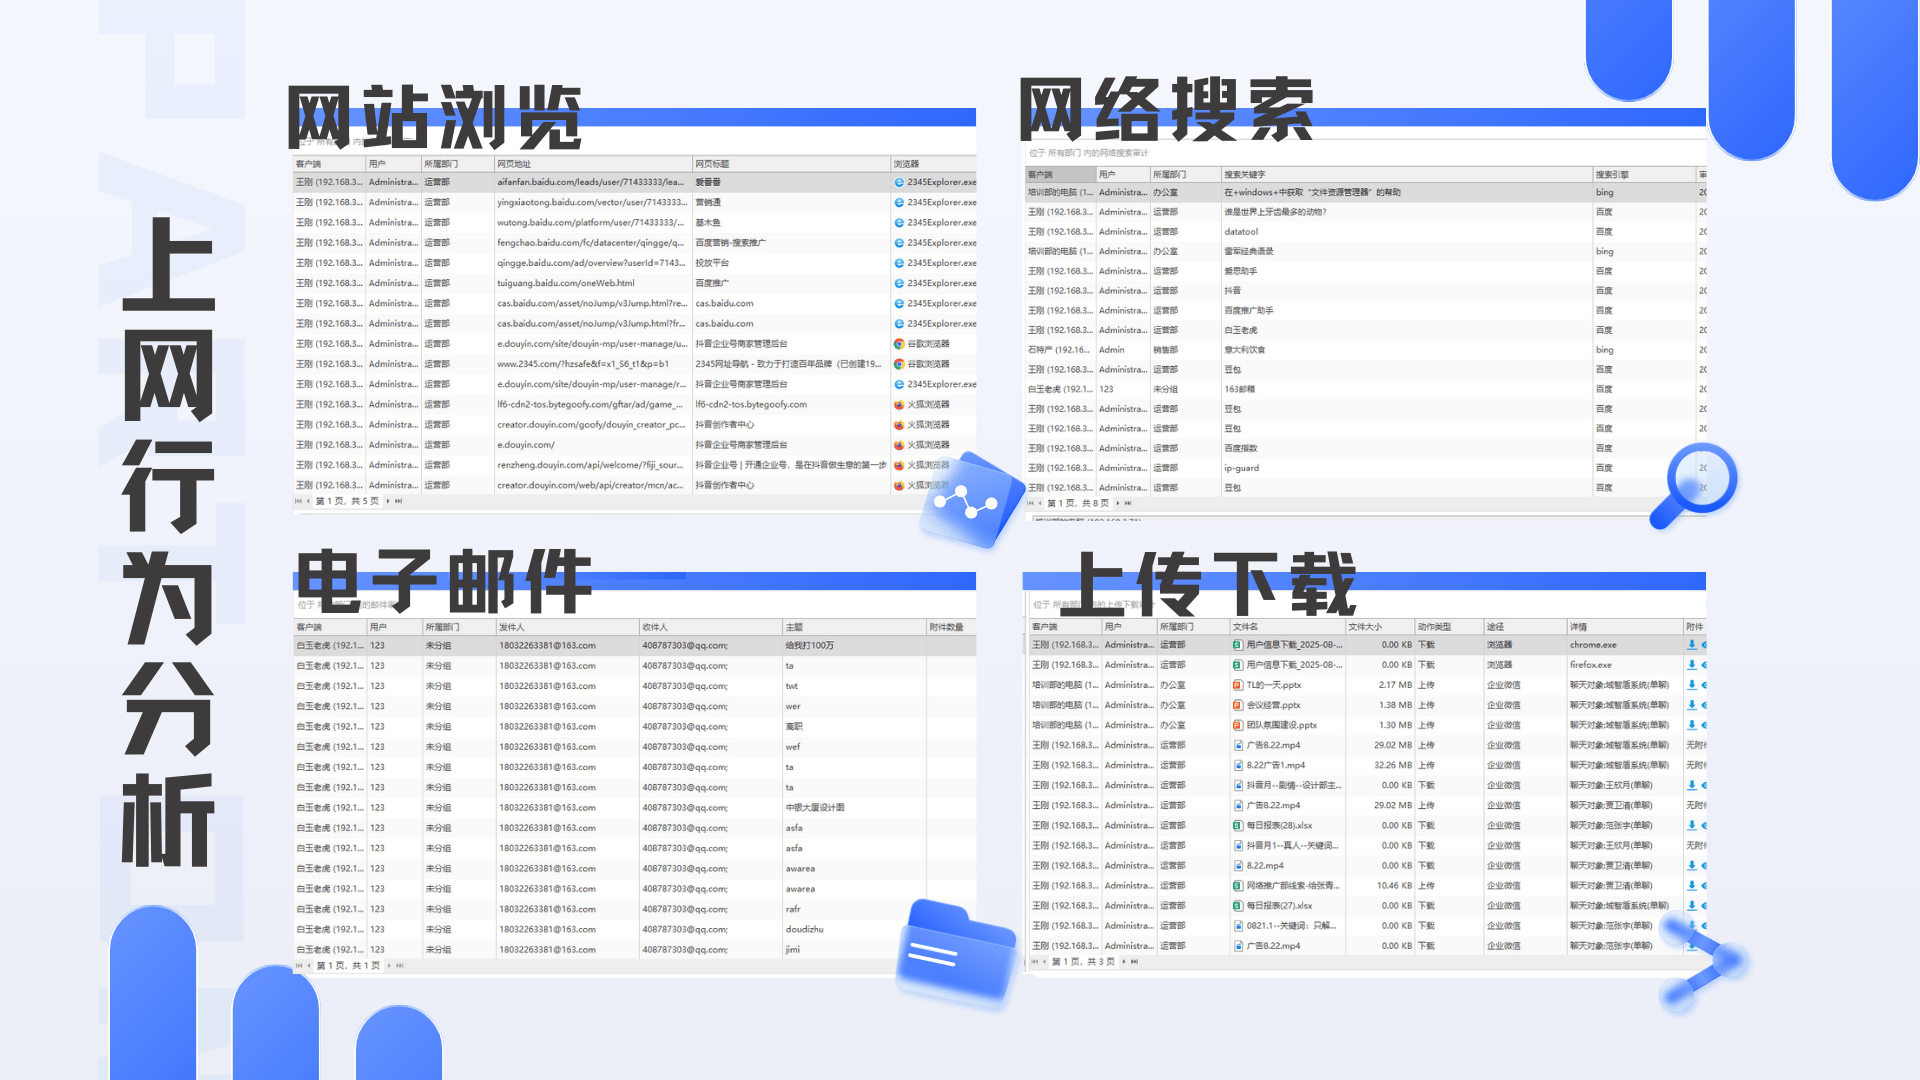Screen dimensions: 1920x1080
Task: Click last-page icon in the 上传下载 panel
Action: pyautogui.click(x=1135, y=963)
